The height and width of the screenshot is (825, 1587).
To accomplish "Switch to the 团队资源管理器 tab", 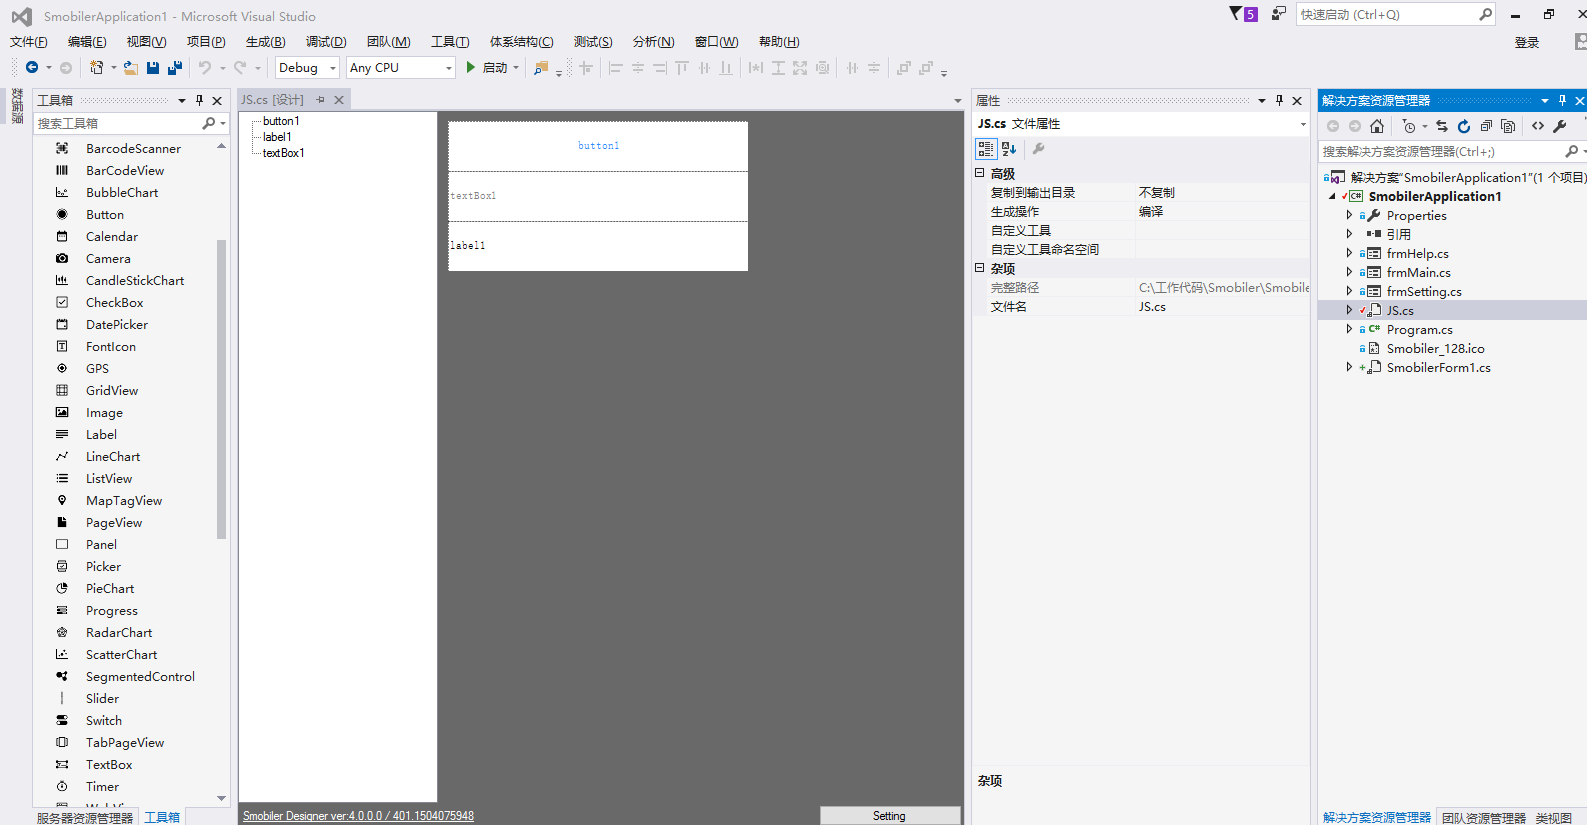I will tap(1484, 818).
